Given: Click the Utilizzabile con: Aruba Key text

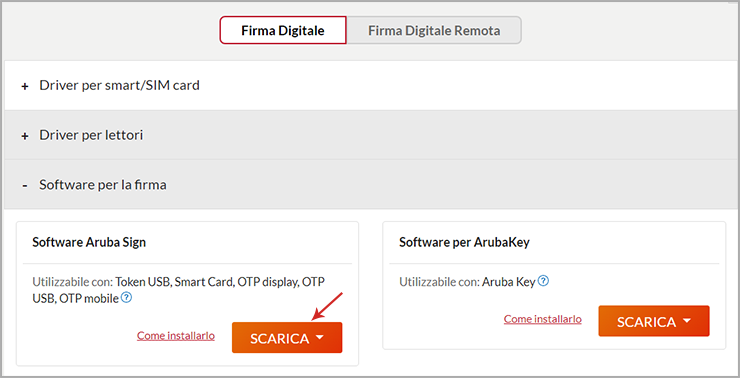Looking at the screenshot, I should (467, 282).
